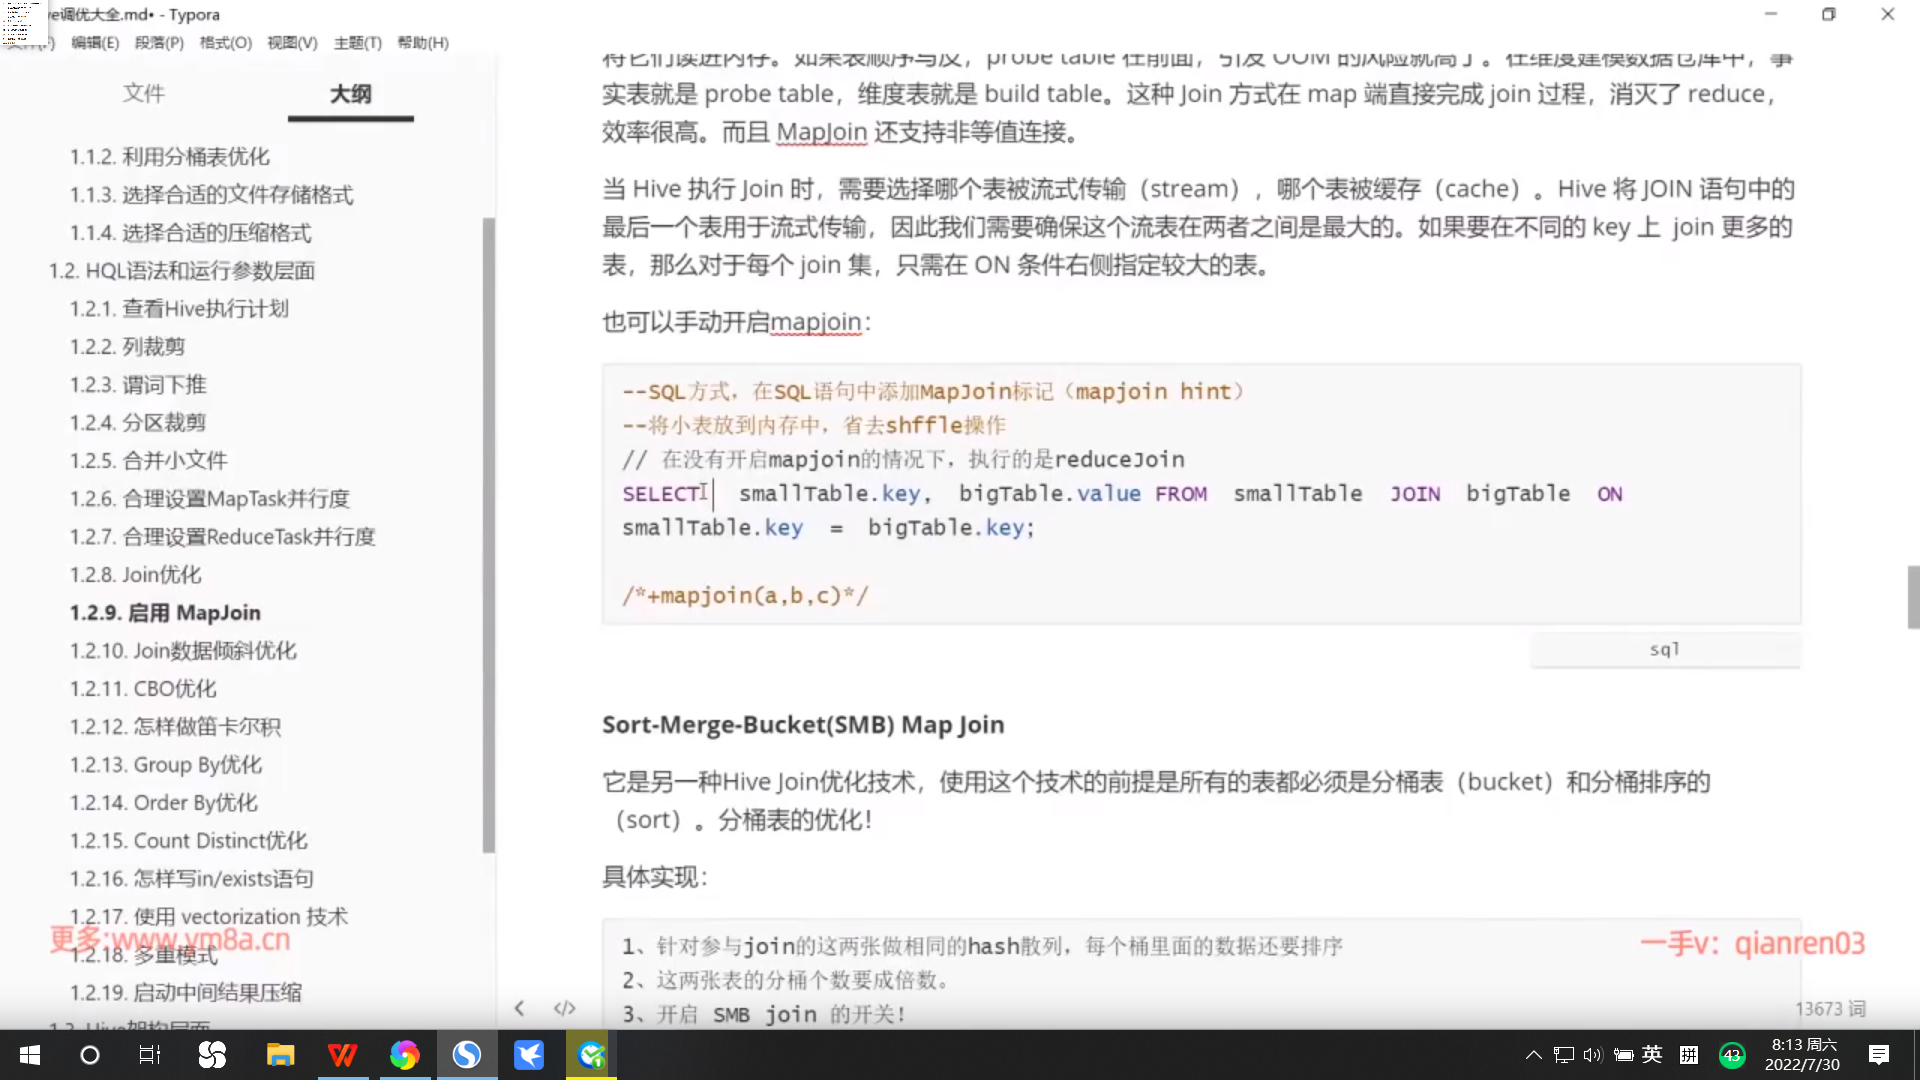Toggle source code mode icon

pyautogui.click(x=565, y=1008)
